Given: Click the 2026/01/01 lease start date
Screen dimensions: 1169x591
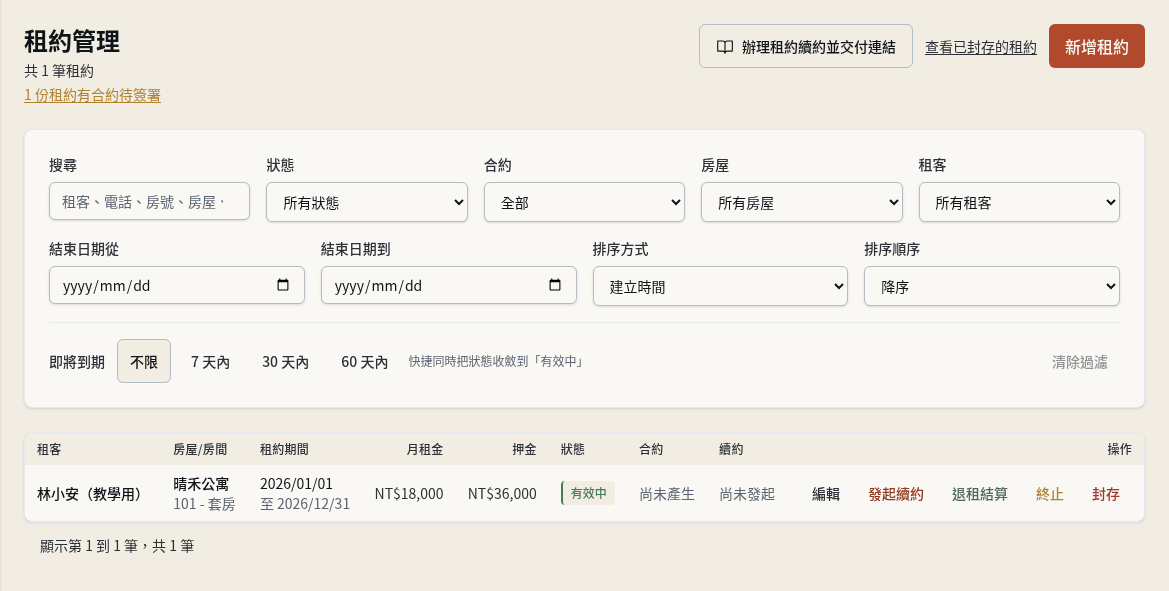Looking at the screenshot, I should 296,484.
